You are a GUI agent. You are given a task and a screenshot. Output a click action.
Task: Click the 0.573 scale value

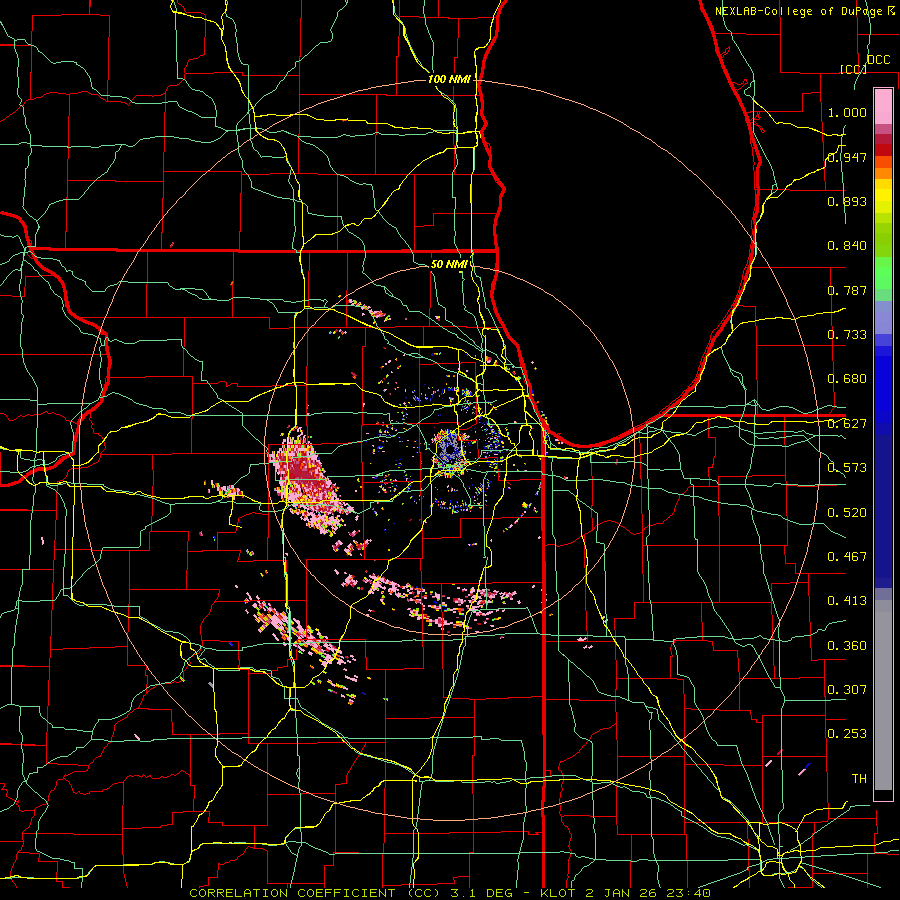pos(847,468)
